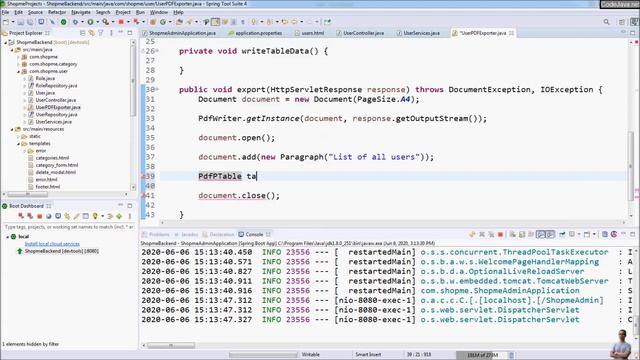Image resolution: width=640 pixels, height=360 pixels.
Task: Toggle Show Console on Standard Out
Action: 541,234
